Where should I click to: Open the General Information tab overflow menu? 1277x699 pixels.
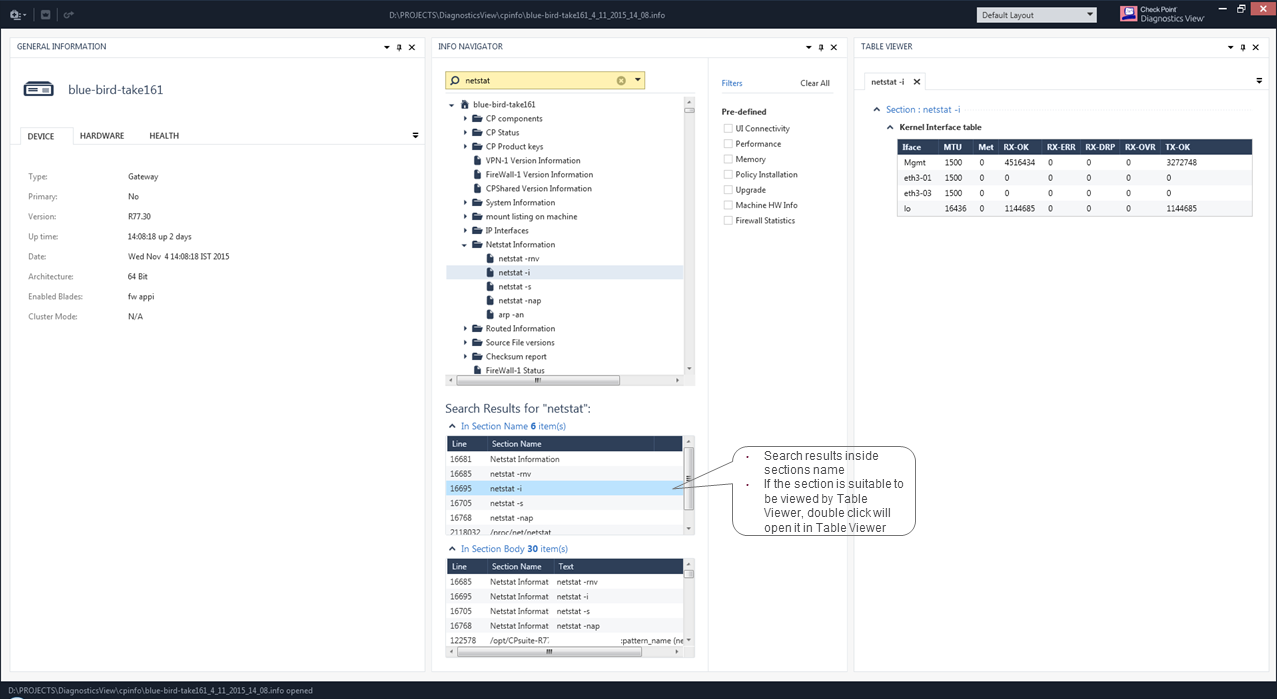tap(416, 136)
